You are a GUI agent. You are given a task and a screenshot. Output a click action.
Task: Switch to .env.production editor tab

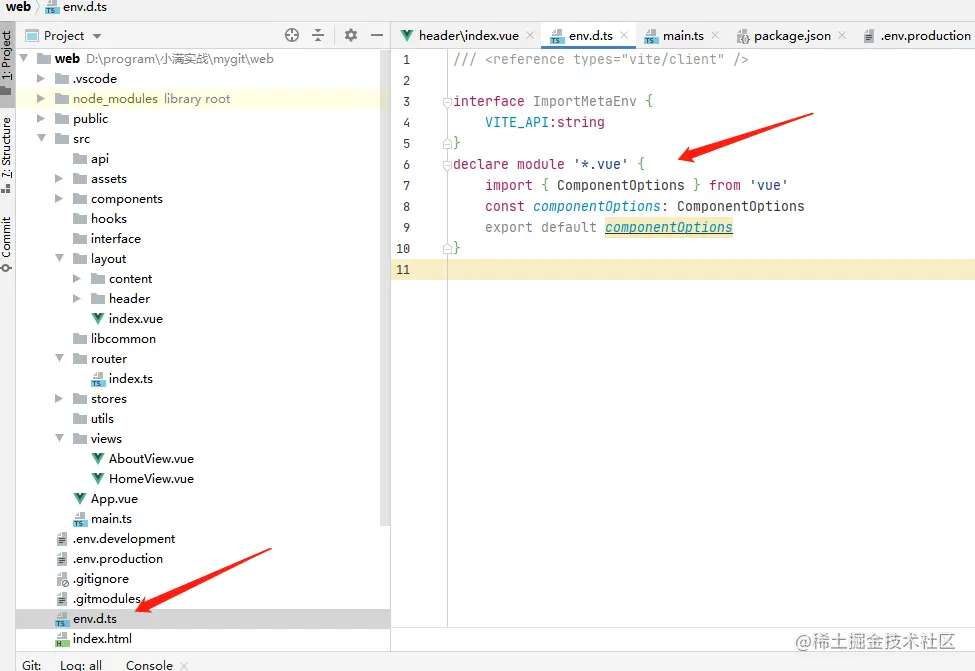tap(918, 36)
